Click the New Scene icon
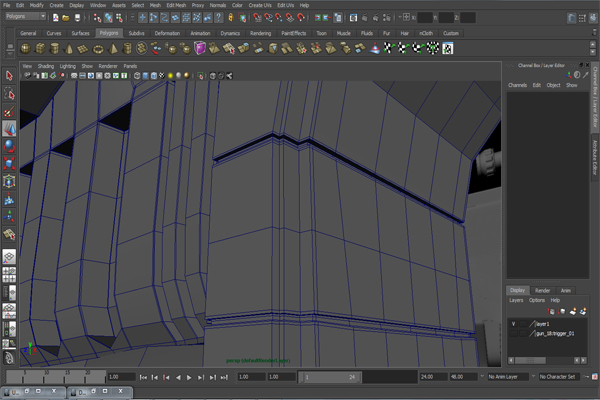600x400 pixels. pyautogui.click(x=56, y=18)
